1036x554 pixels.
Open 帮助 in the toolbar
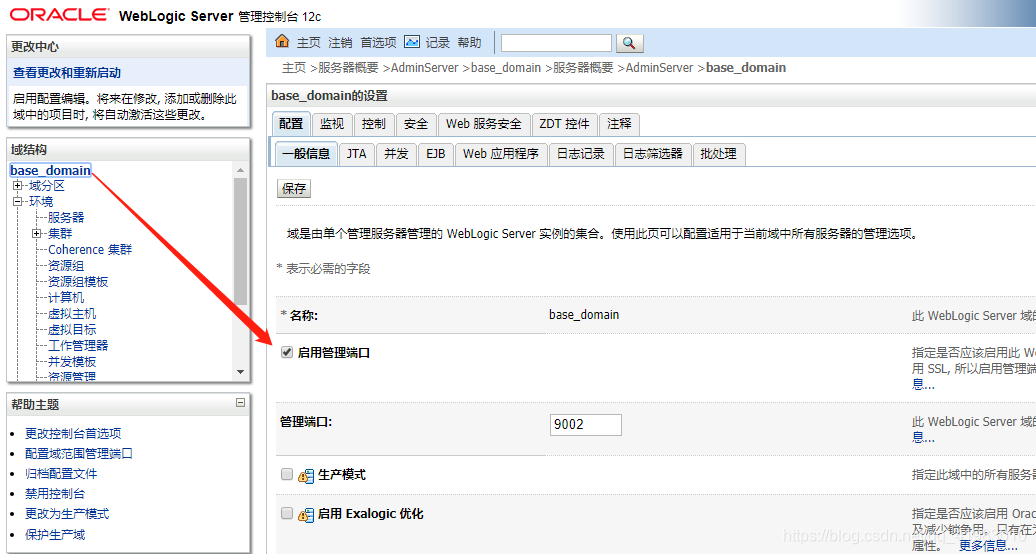pos(469,43)
